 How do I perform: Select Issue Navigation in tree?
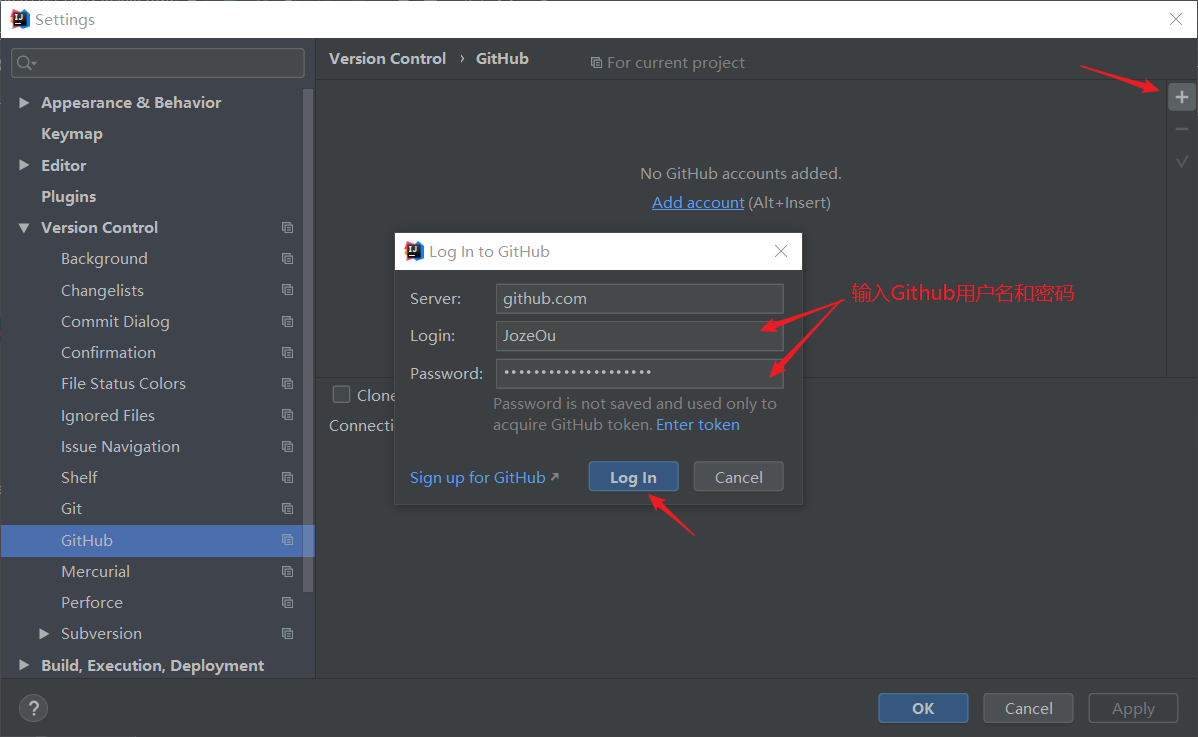[121, 447]
